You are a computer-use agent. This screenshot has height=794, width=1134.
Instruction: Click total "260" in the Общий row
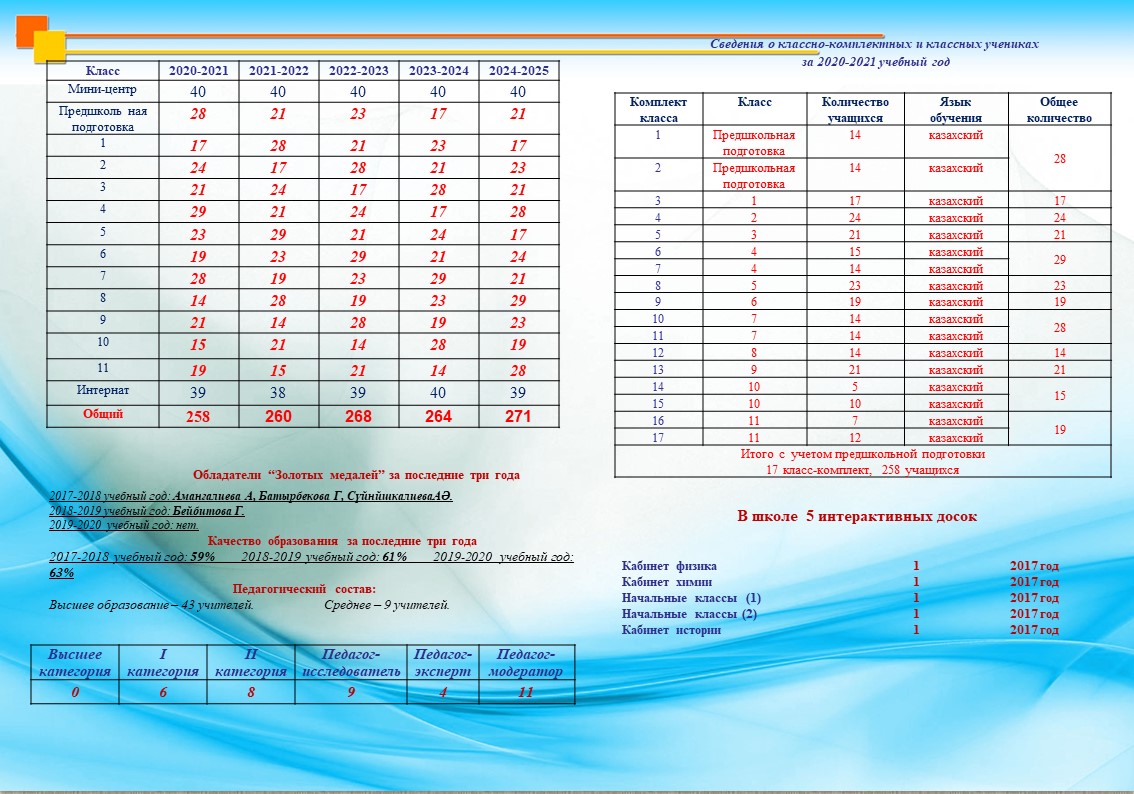click(278, 417)
